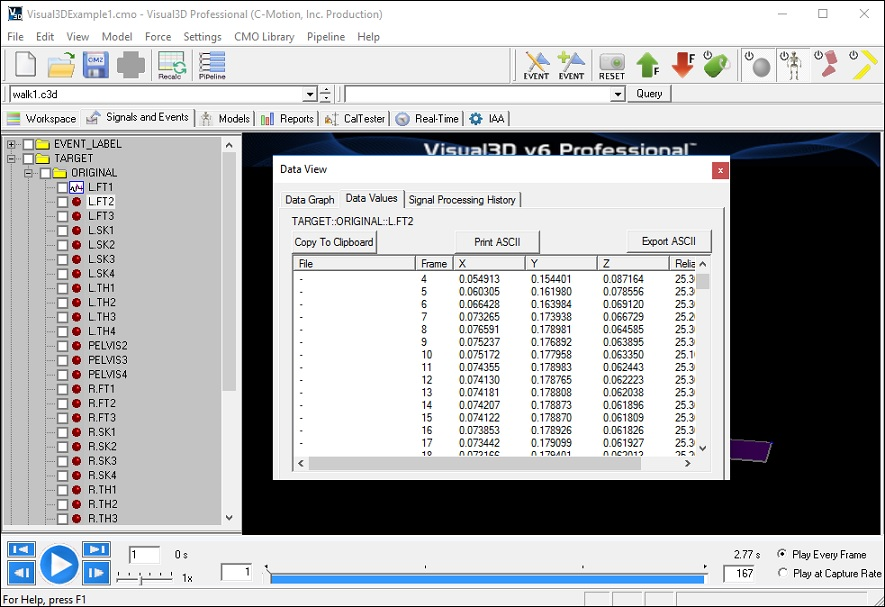Check the TARGET folder checkbox

(x=28, y=159)
